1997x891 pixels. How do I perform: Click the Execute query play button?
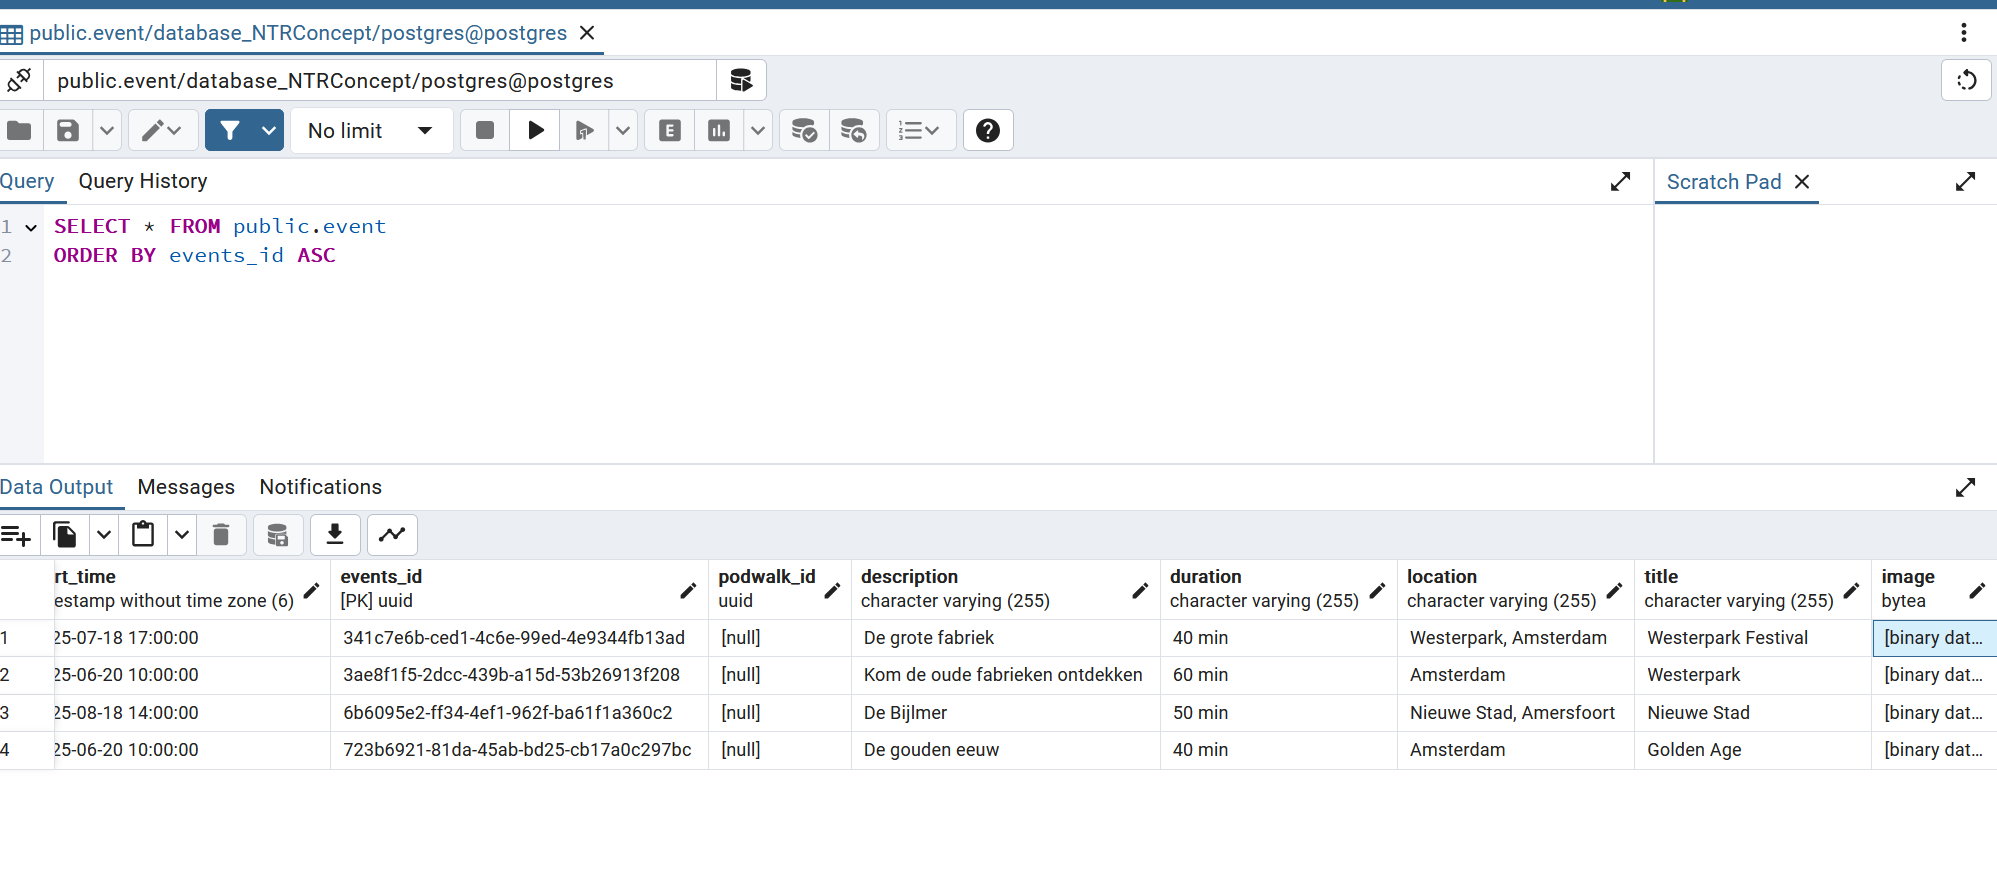coord(535,131)
